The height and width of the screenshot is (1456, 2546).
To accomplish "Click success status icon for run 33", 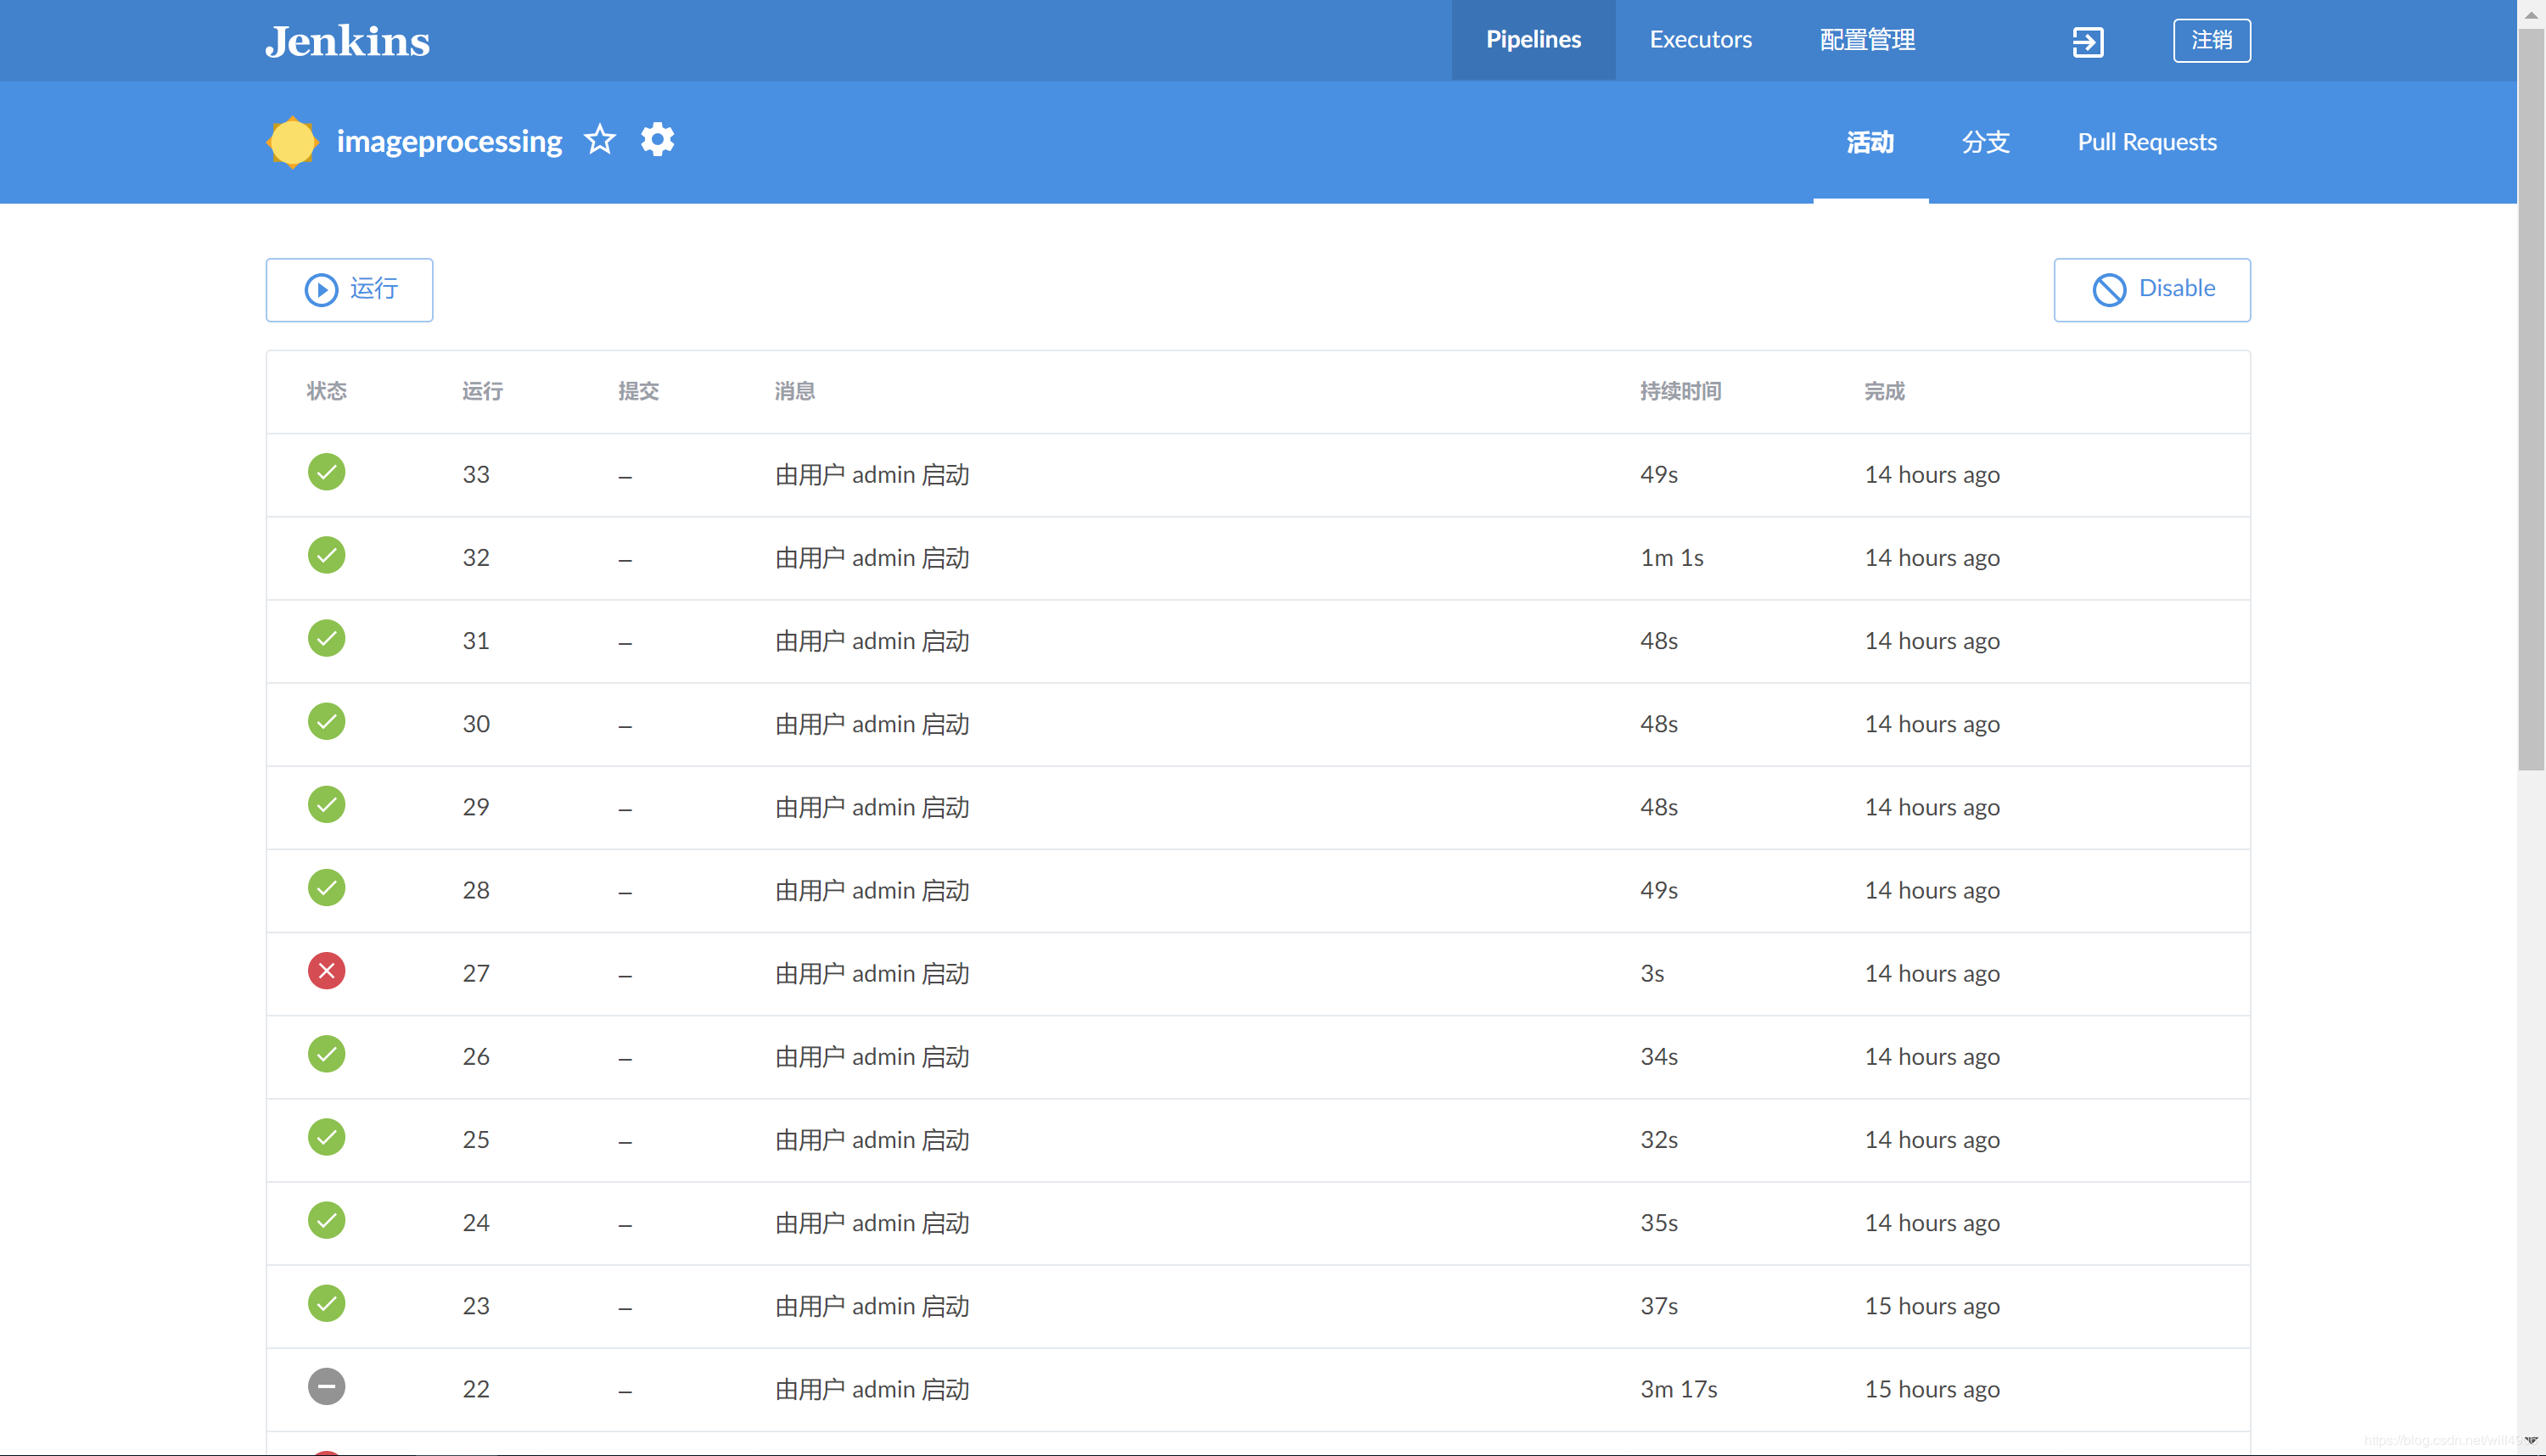I will coord(326,472).
